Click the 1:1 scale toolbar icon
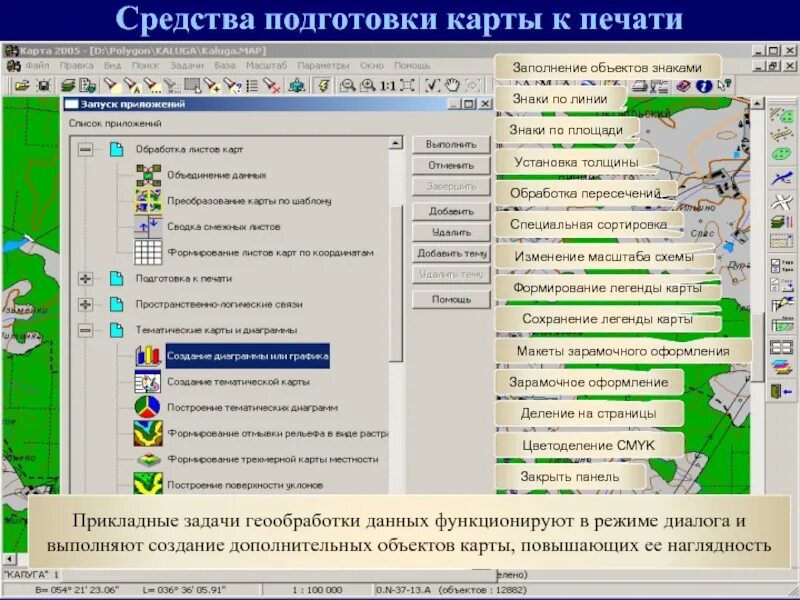Image resolution: width=800 pixels, height=600 pixels. (x=387, y=86)
